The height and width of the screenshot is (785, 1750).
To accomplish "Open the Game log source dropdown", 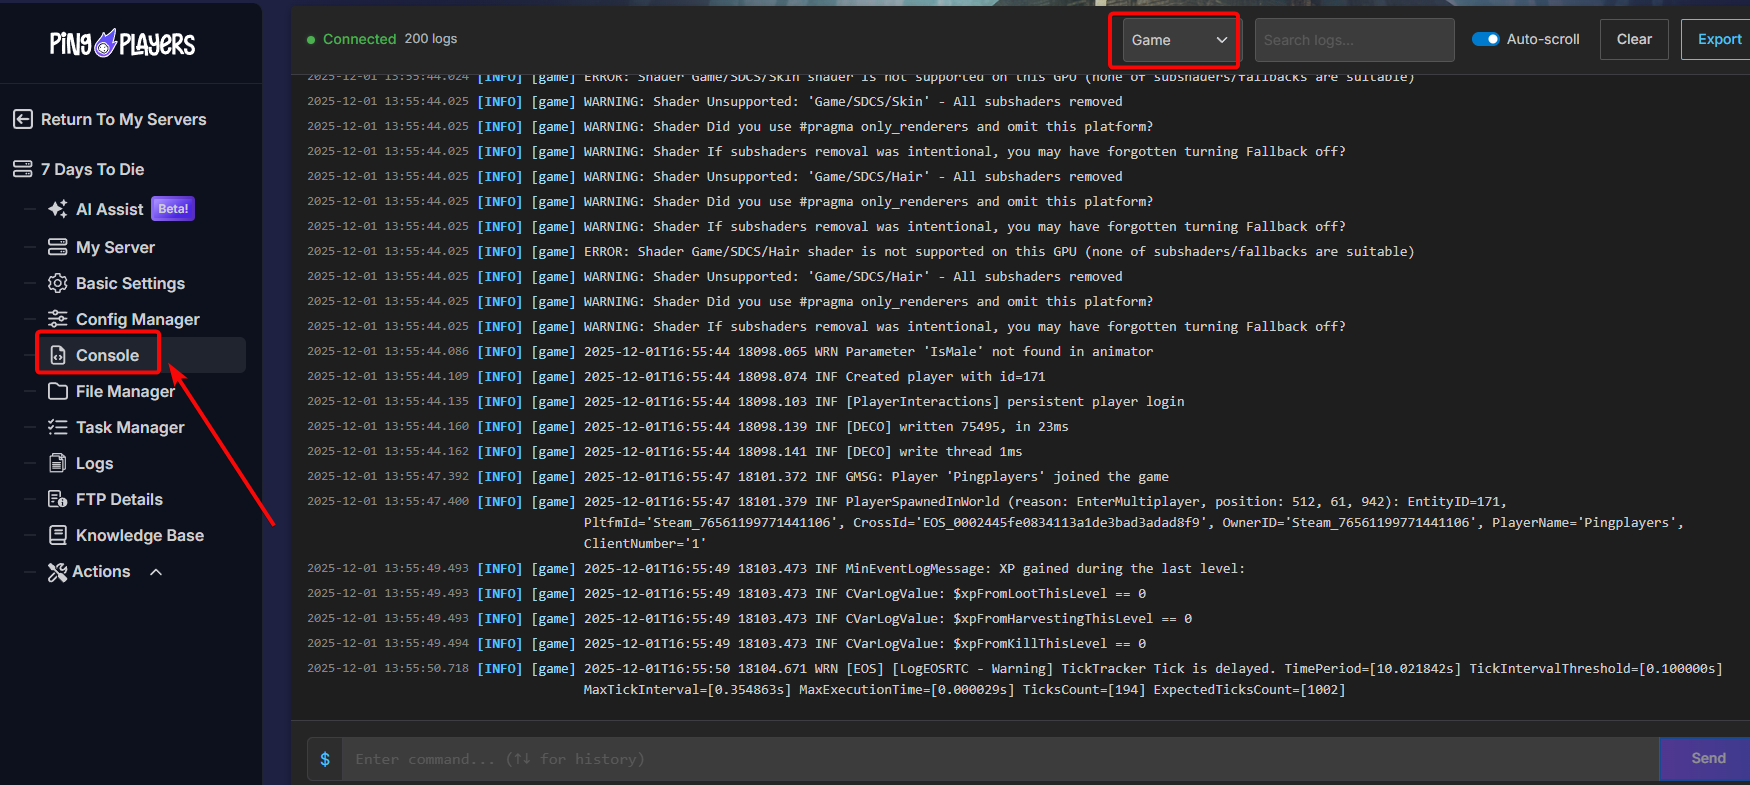I will point(1177,40).
